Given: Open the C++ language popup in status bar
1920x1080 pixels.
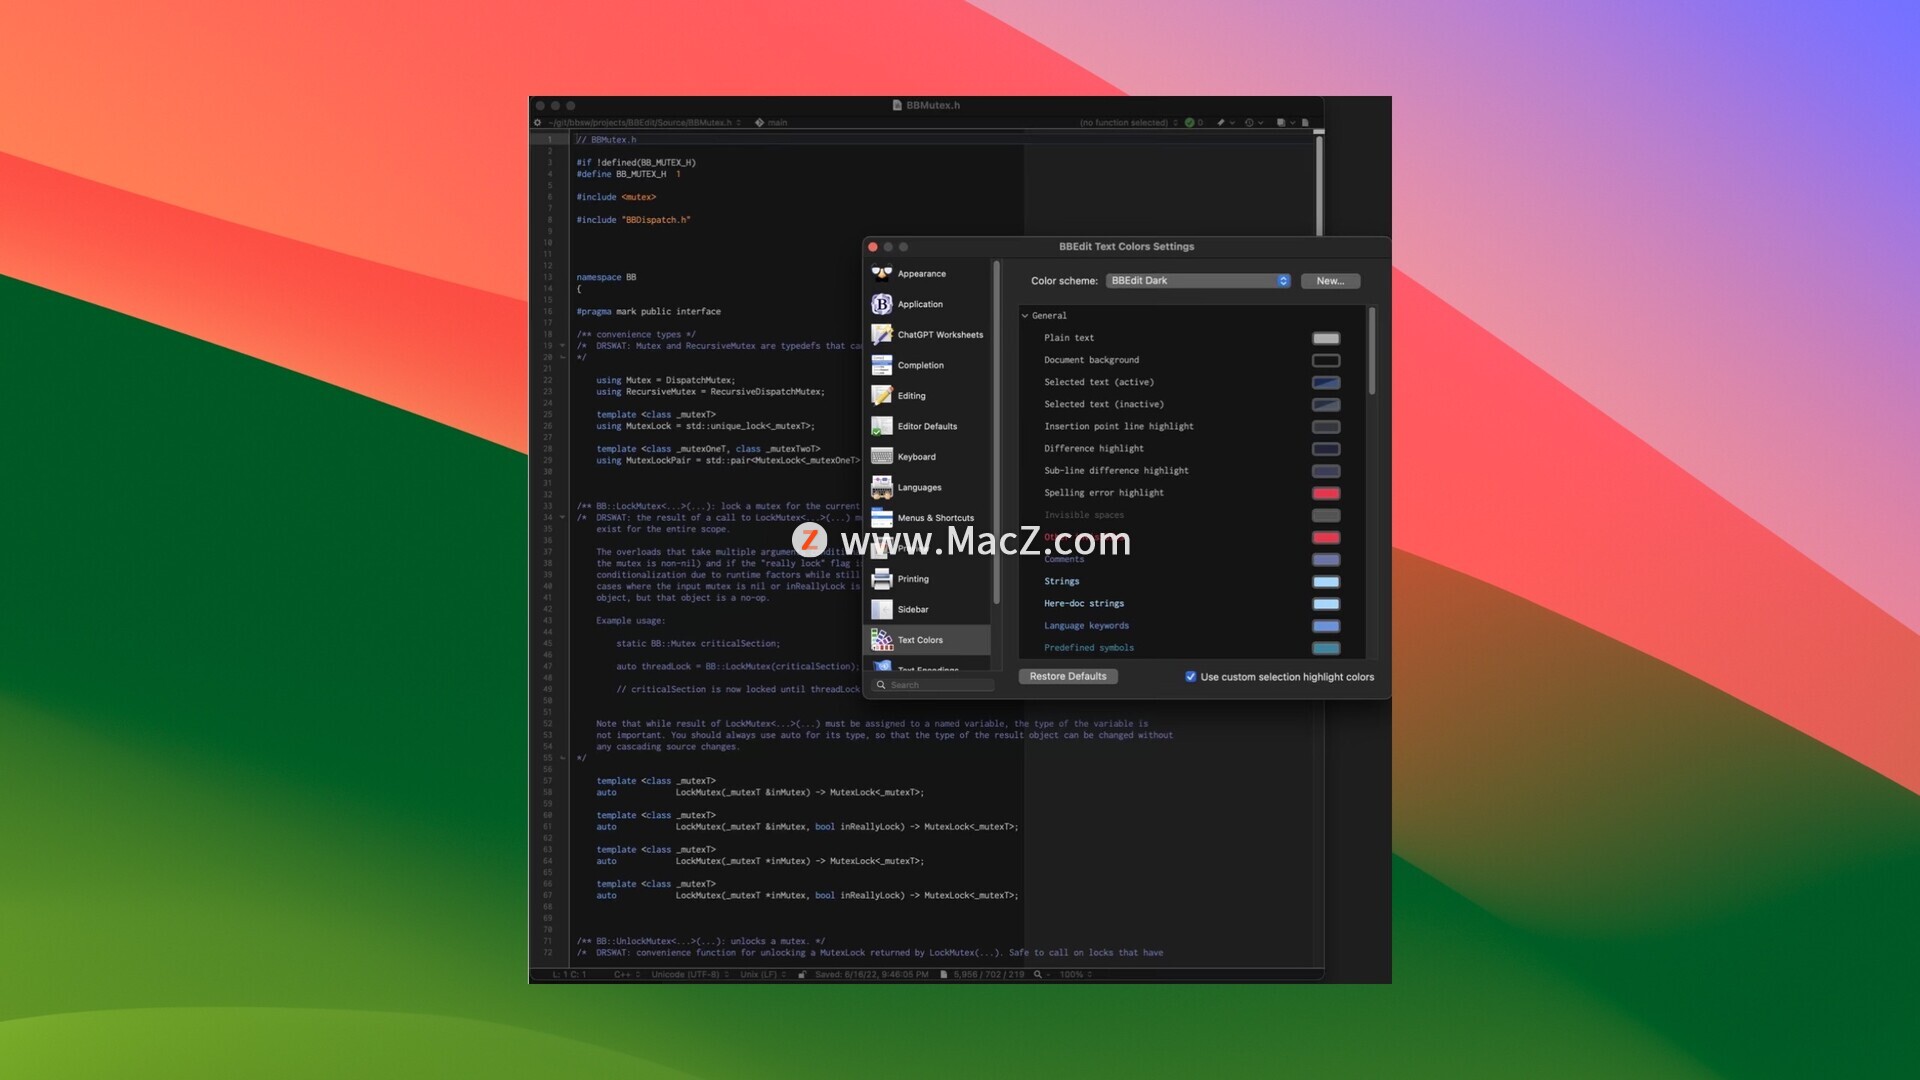Looking at the screenshot, I should pyautogui.click(x=627, y=974).
